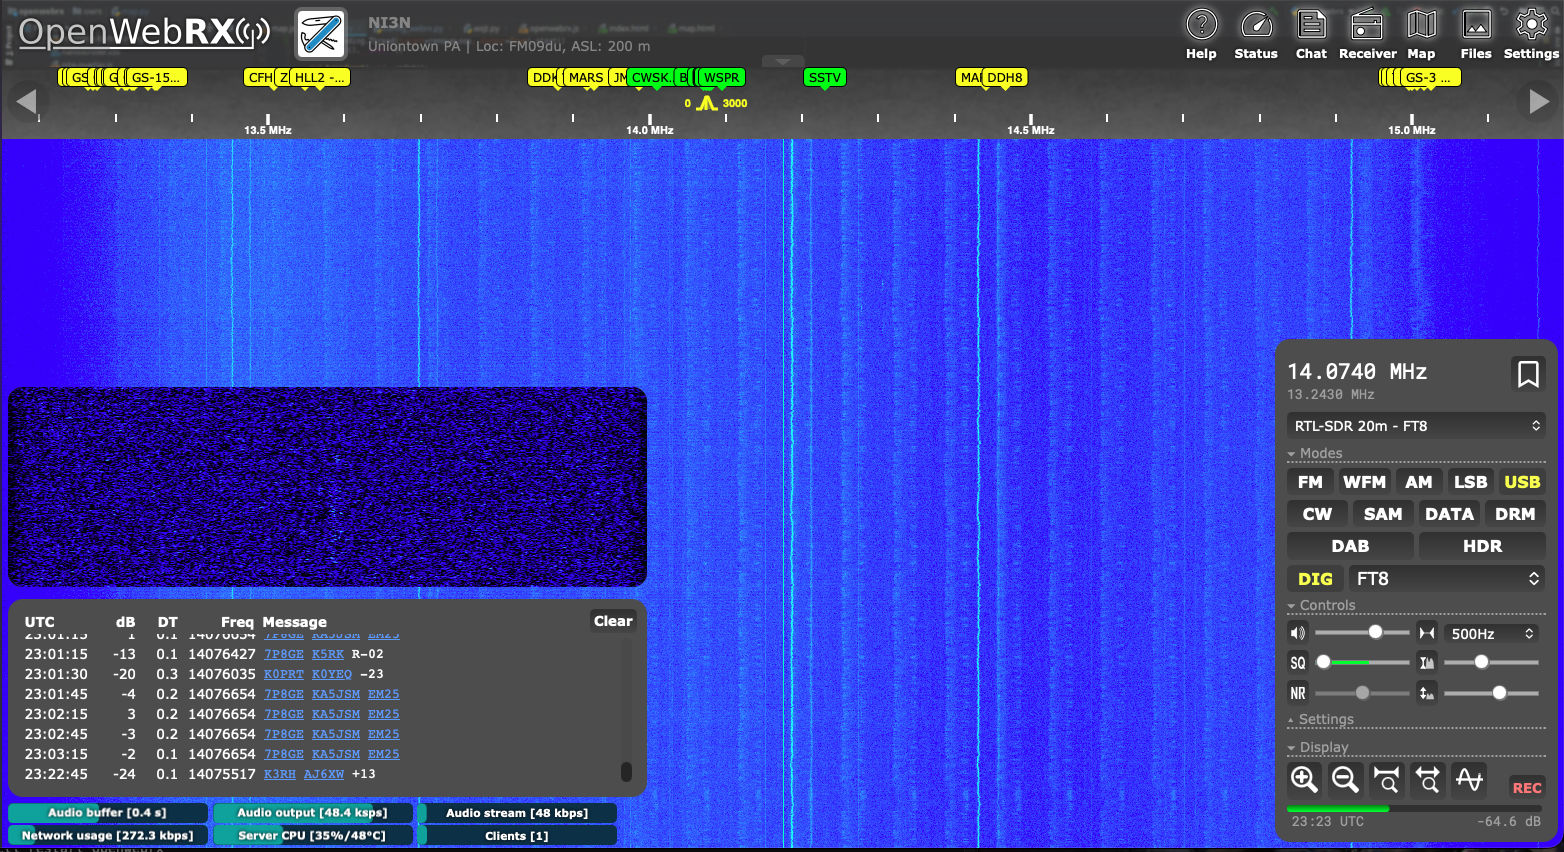
Task: Toggle the SQ squelch button
Action: pos(1298,663)
